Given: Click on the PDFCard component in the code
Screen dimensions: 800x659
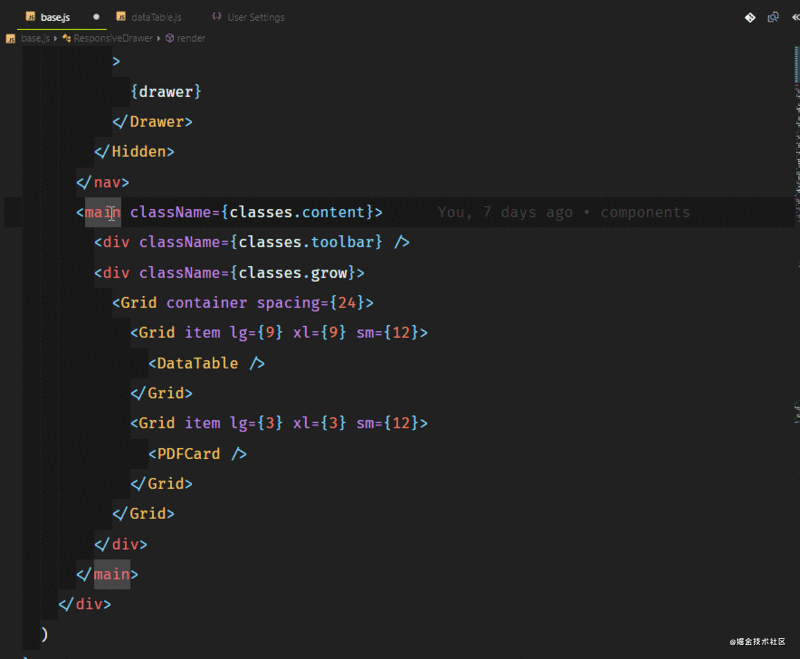Looking at the screenshot, I should click(x=186, y=453).
